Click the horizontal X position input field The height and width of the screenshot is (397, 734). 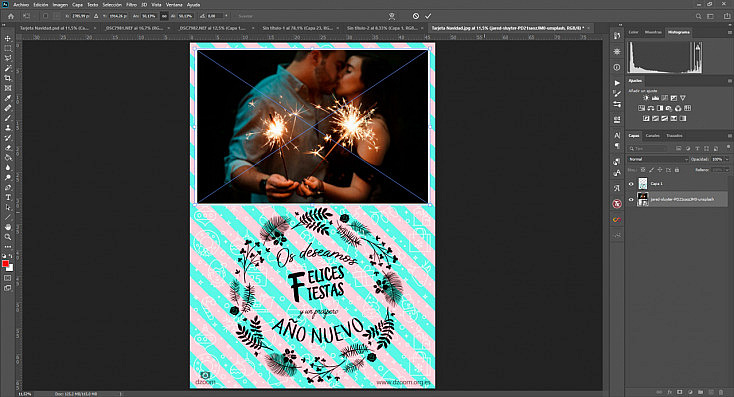81,16
